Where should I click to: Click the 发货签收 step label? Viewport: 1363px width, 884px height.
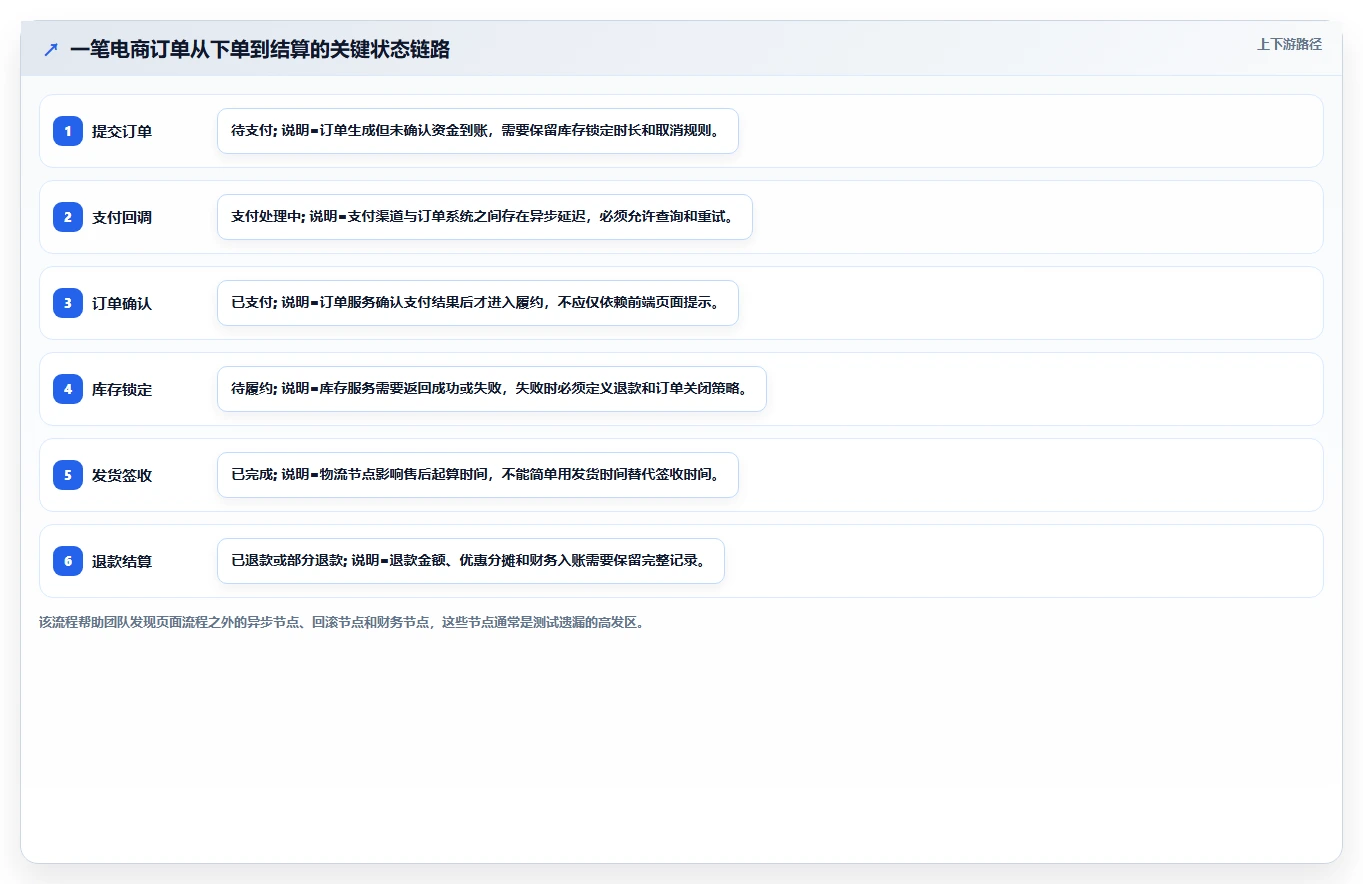pos(122,475)
